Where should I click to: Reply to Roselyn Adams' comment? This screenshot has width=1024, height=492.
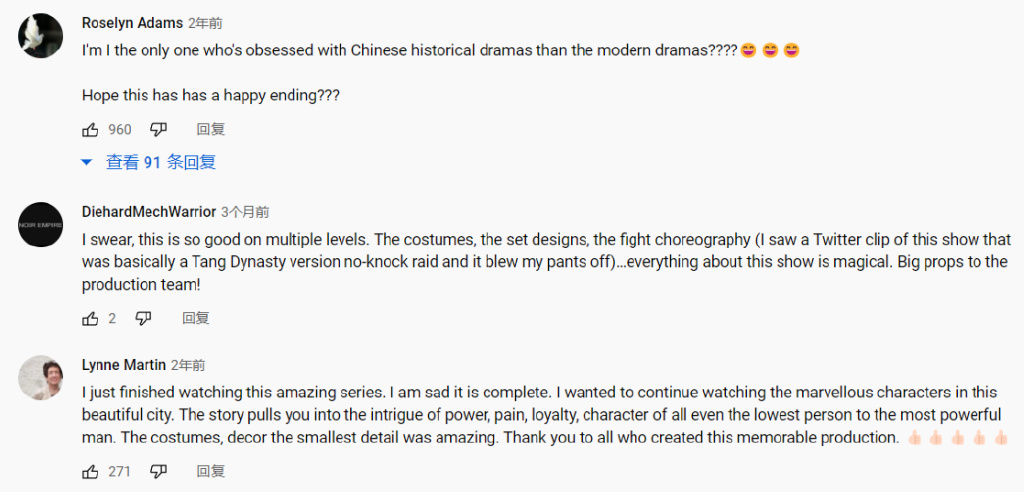pos(211,129)
